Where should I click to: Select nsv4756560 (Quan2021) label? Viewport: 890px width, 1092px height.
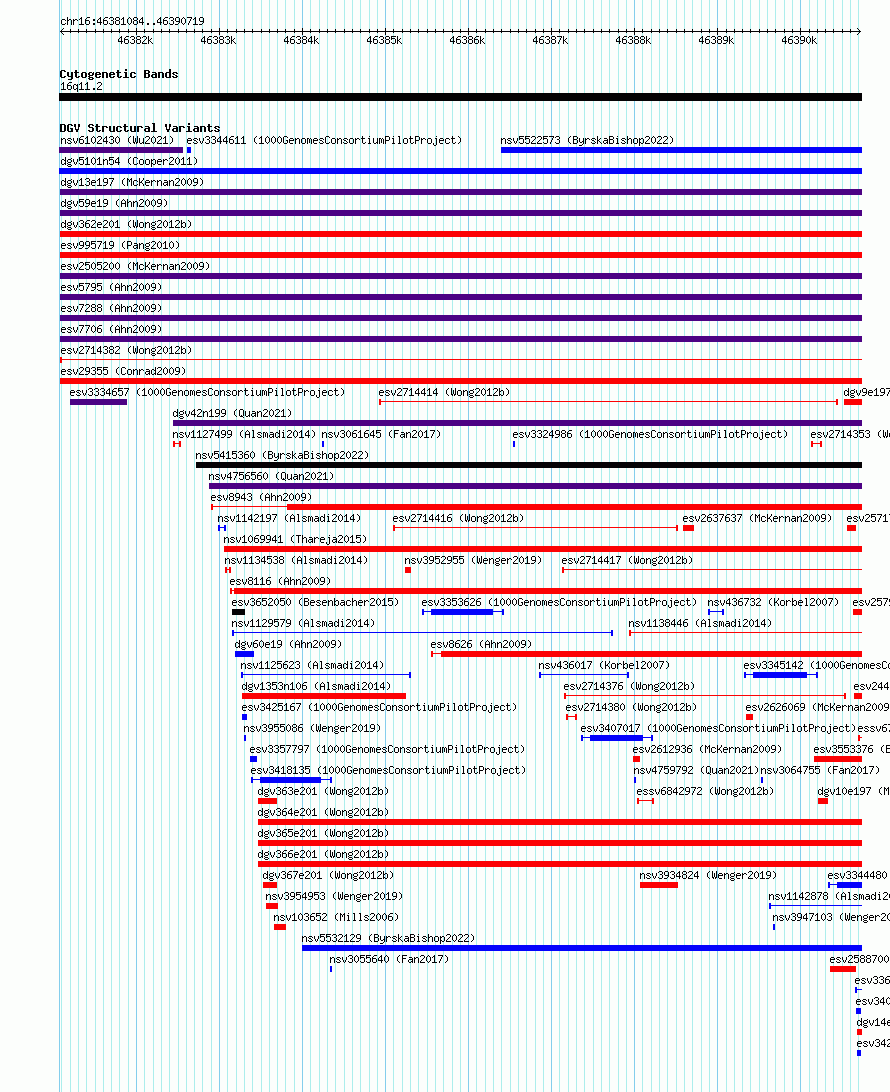tap(272, 476)
